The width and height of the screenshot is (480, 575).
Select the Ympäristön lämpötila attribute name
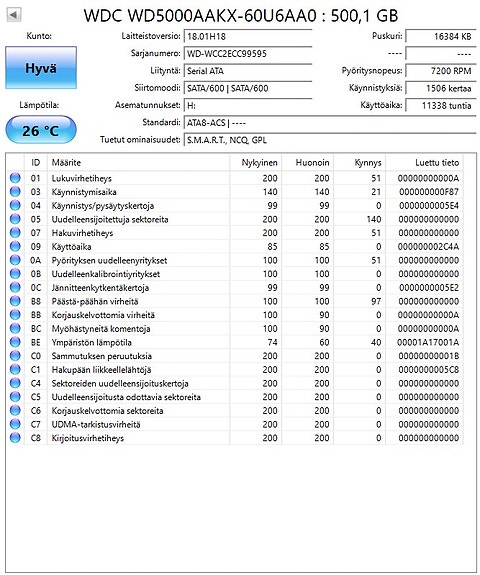pyautogui.click(x=91, y=342)
